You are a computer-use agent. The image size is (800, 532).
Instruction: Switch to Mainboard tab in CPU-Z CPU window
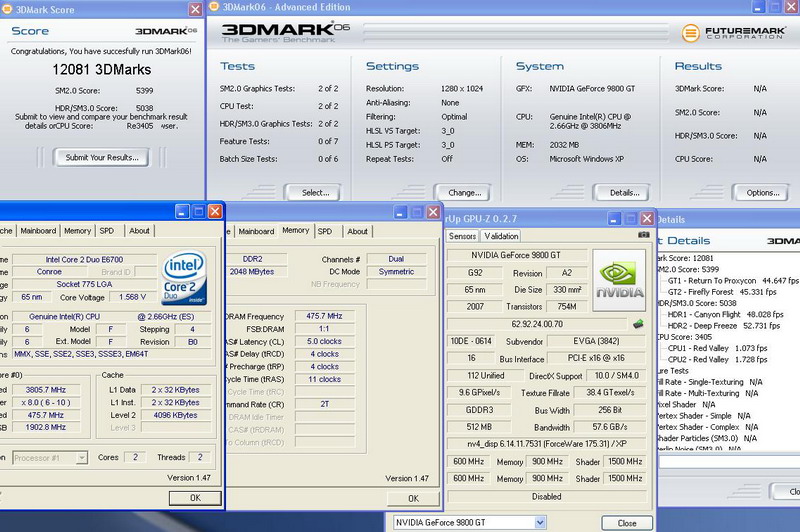pyautogui.click(x=38, y=231)
